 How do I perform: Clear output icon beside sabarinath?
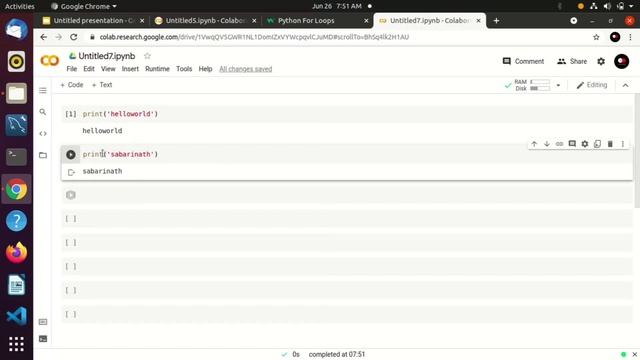[71, 172]
